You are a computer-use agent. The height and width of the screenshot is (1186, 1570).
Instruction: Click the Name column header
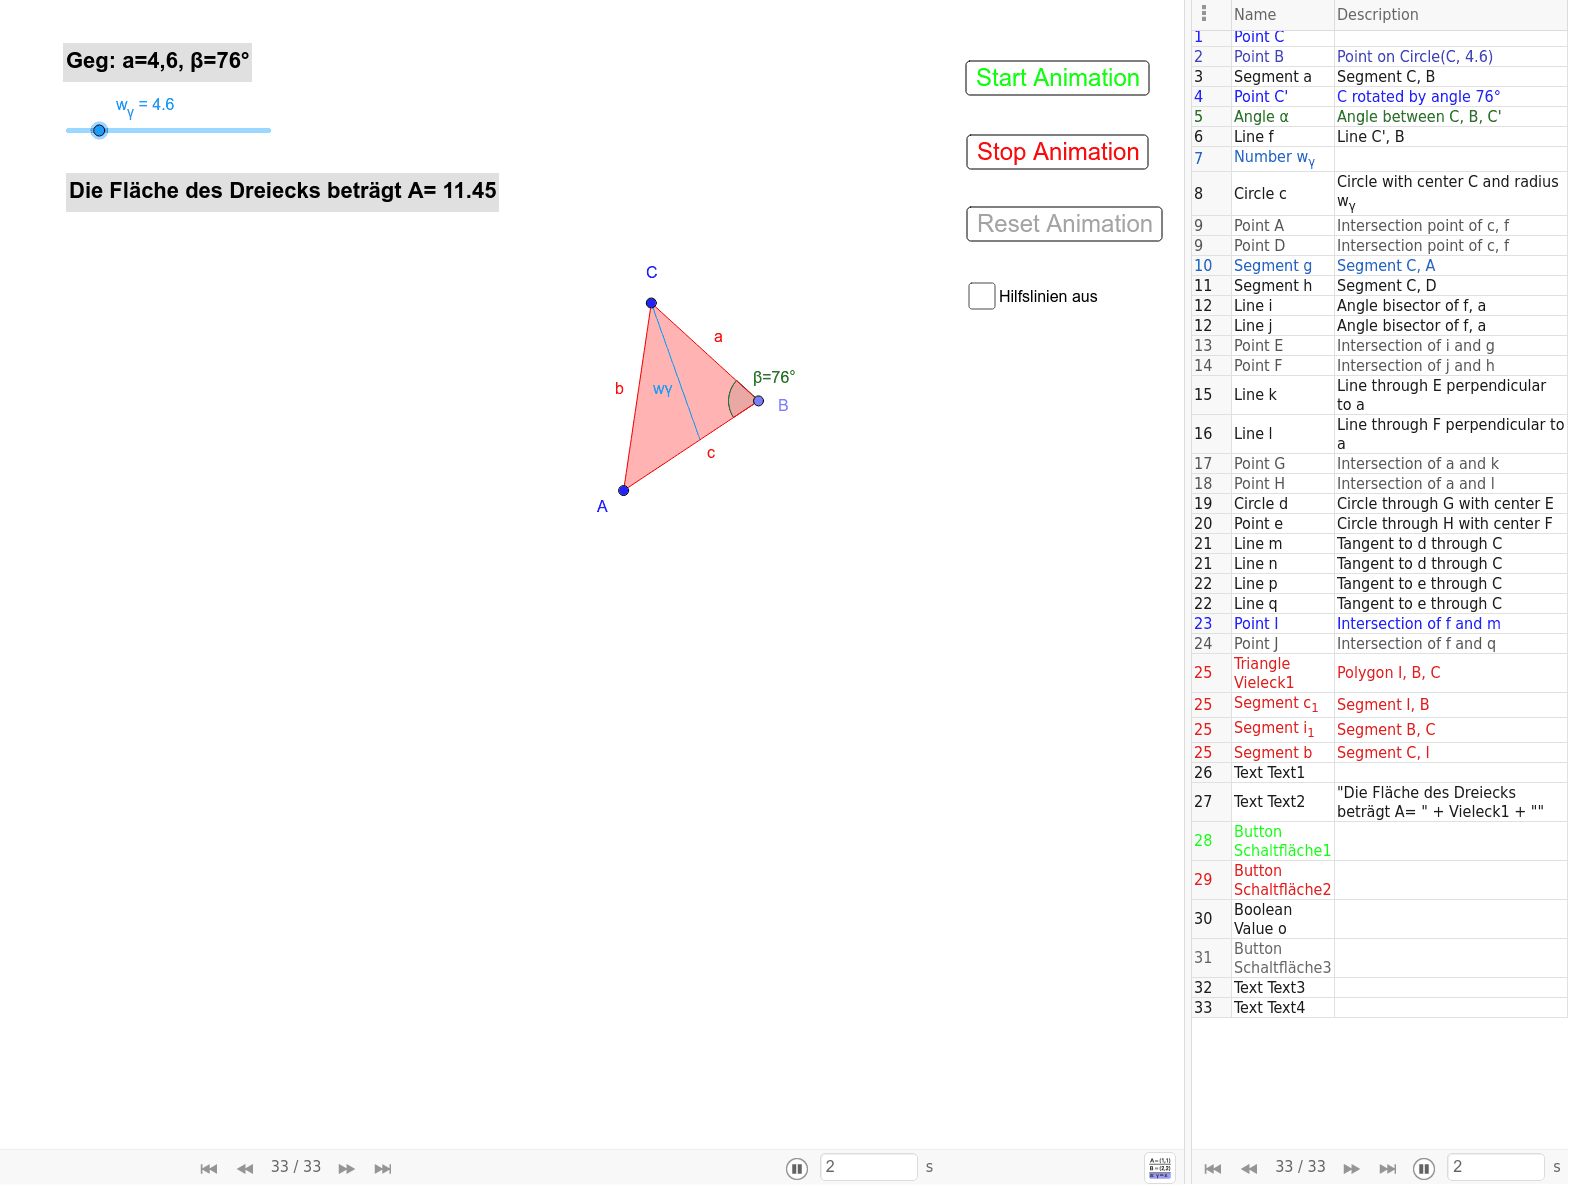(1282, 15)
